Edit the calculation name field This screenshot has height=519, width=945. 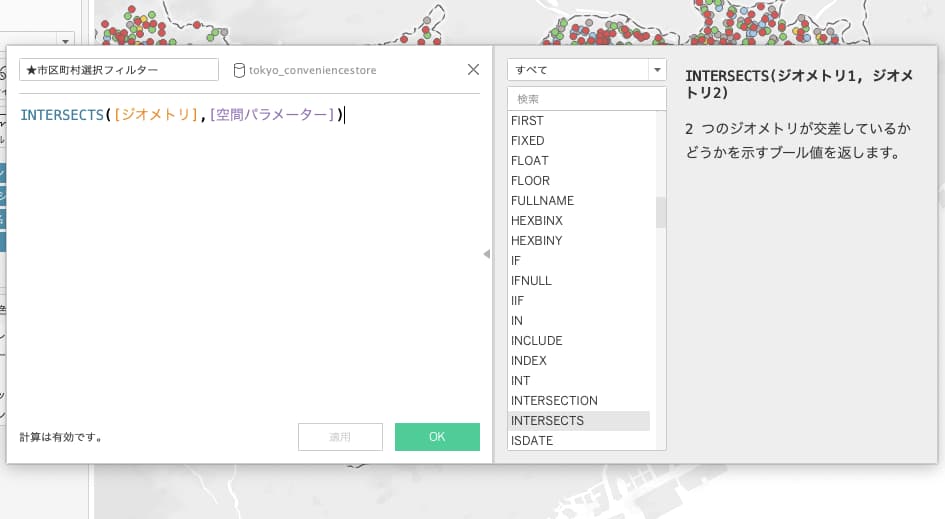[x=119, y=70]
